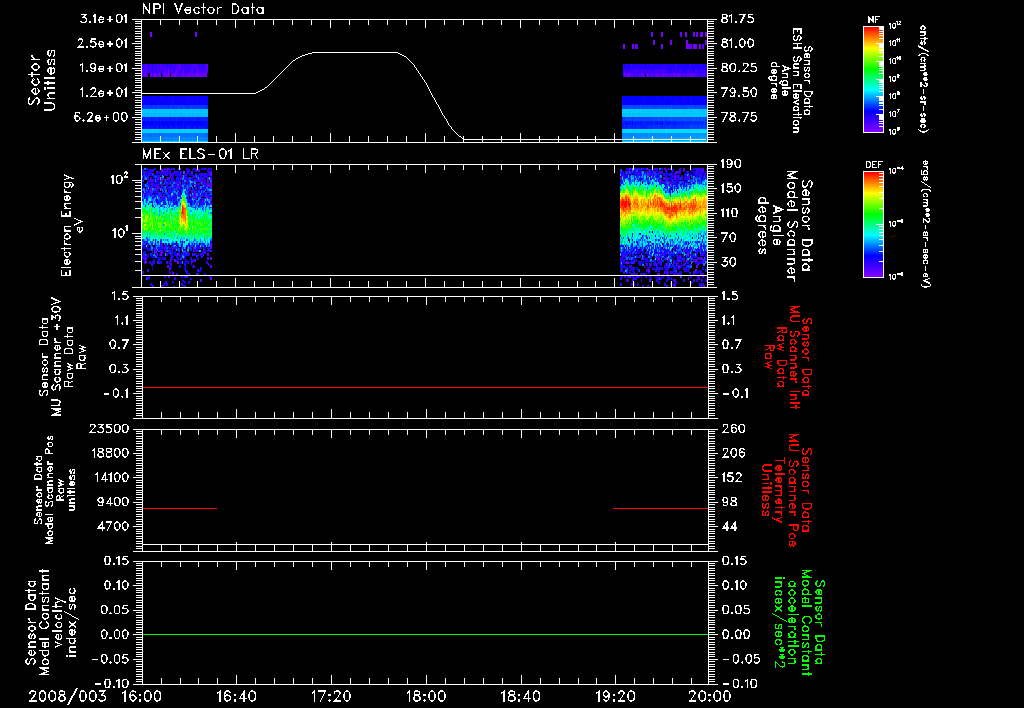Click the 16:40 time axis label
The width and height of the screenshot is (1024, 708).
(236, 696)
